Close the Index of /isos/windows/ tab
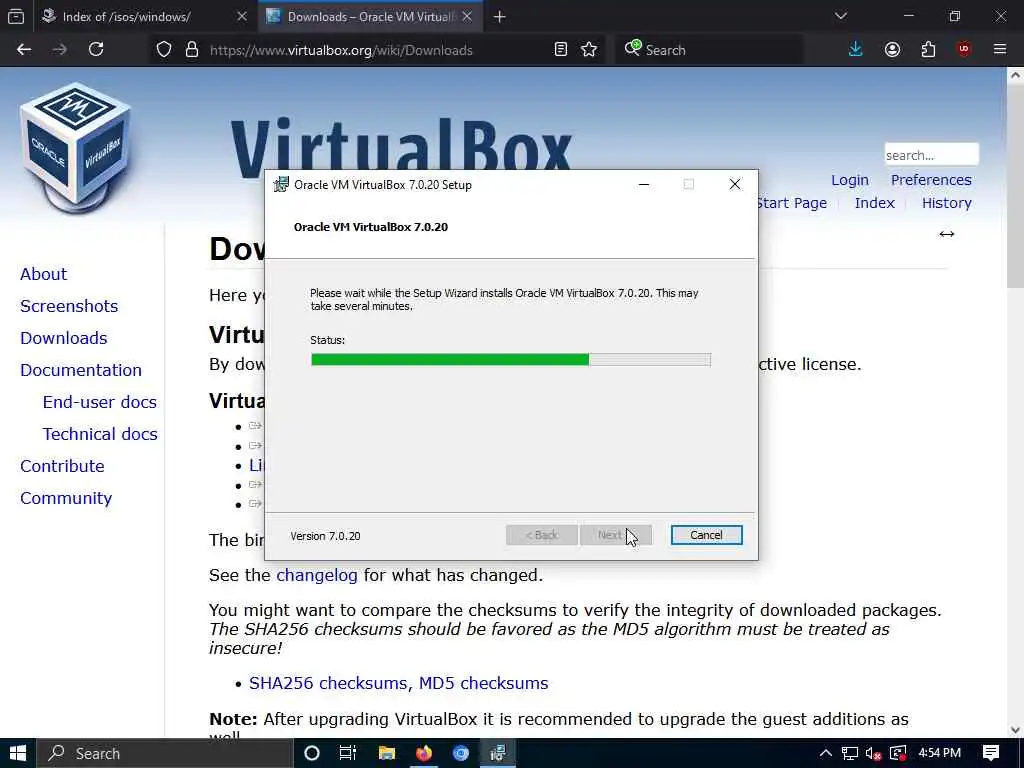Screen dimensions: 1024x768 pyautogui.click(x=242, y=16)
